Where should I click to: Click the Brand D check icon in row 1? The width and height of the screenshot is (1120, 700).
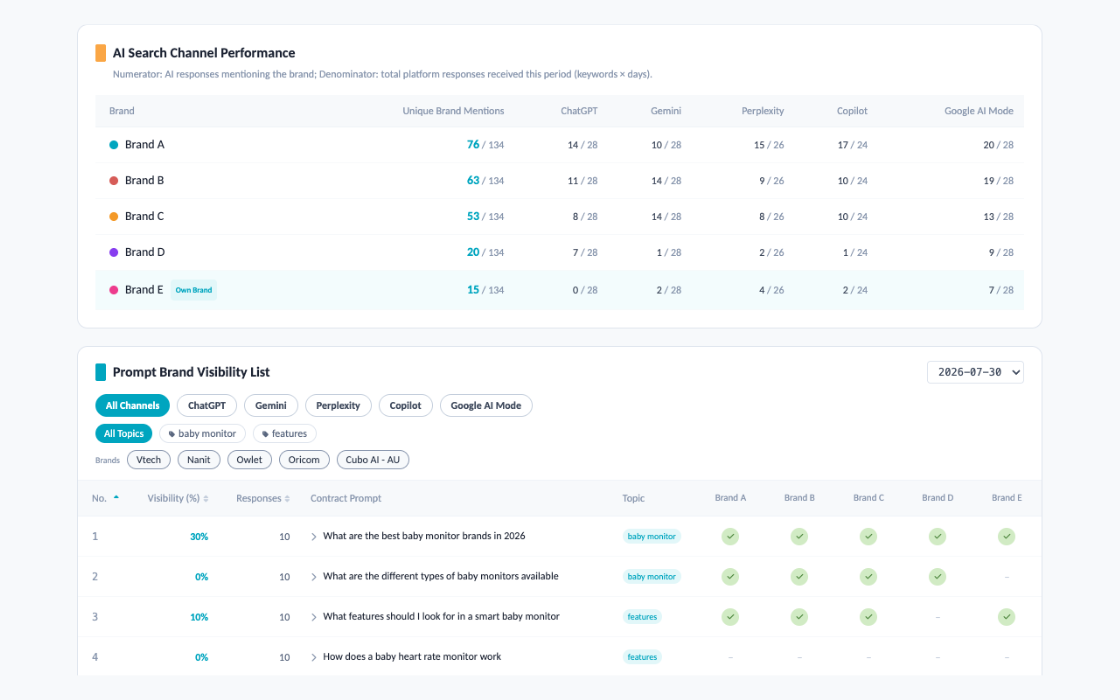click(x=937, y=536)
